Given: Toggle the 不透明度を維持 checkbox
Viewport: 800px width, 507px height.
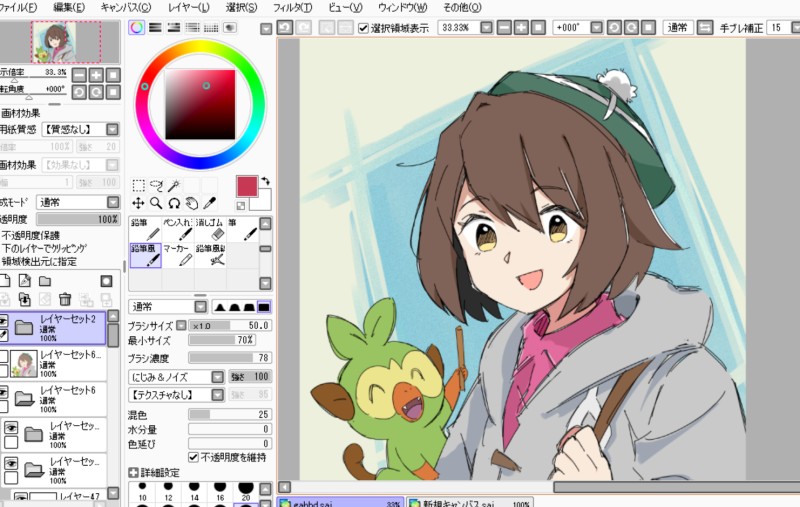Looking at the screenshot, I should 193,457.
